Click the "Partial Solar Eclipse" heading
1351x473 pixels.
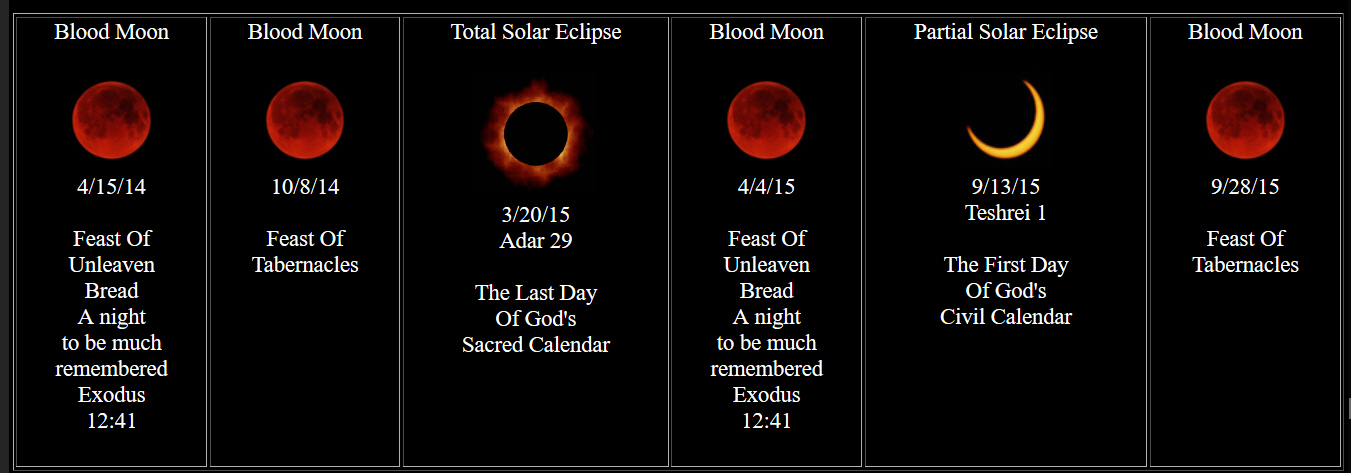1006,32
